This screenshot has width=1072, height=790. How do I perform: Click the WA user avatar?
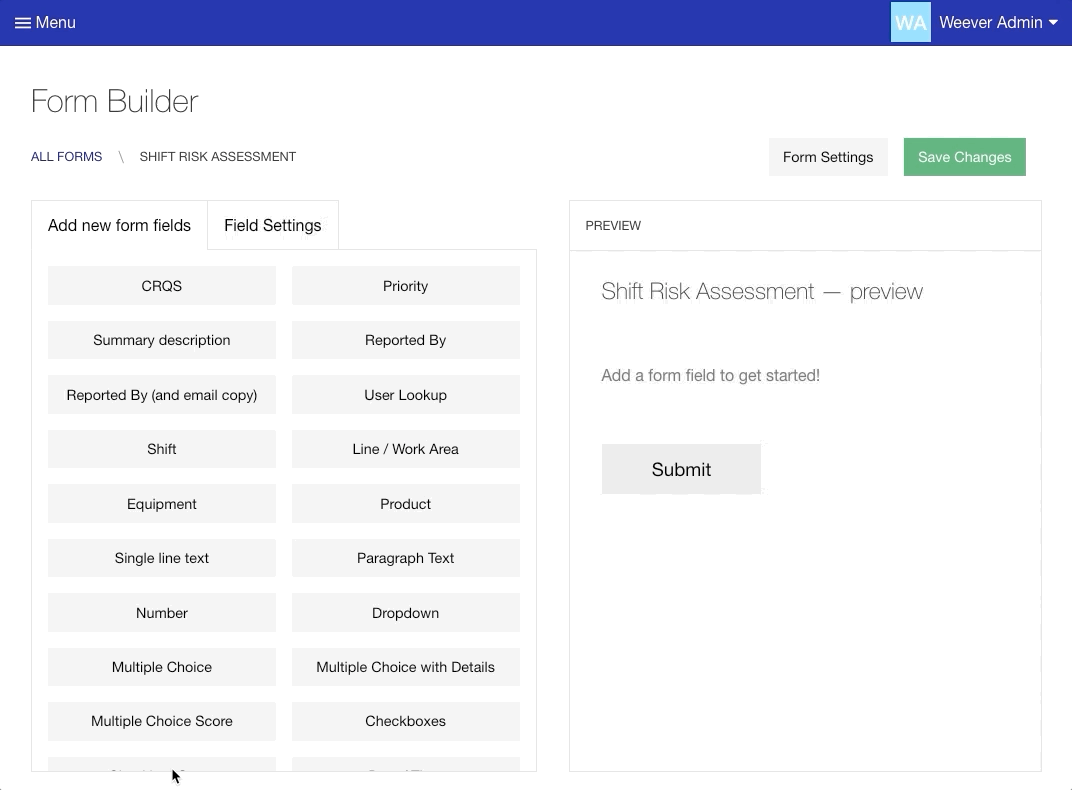910,23
